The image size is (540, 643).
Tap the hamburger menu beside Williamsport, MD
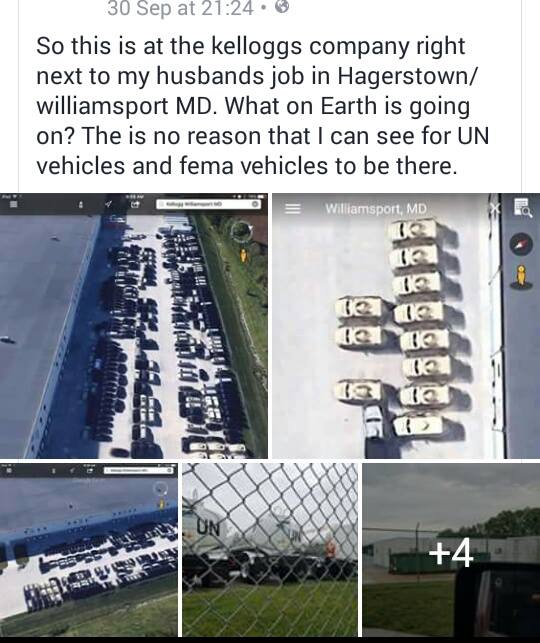click(292, 209)
